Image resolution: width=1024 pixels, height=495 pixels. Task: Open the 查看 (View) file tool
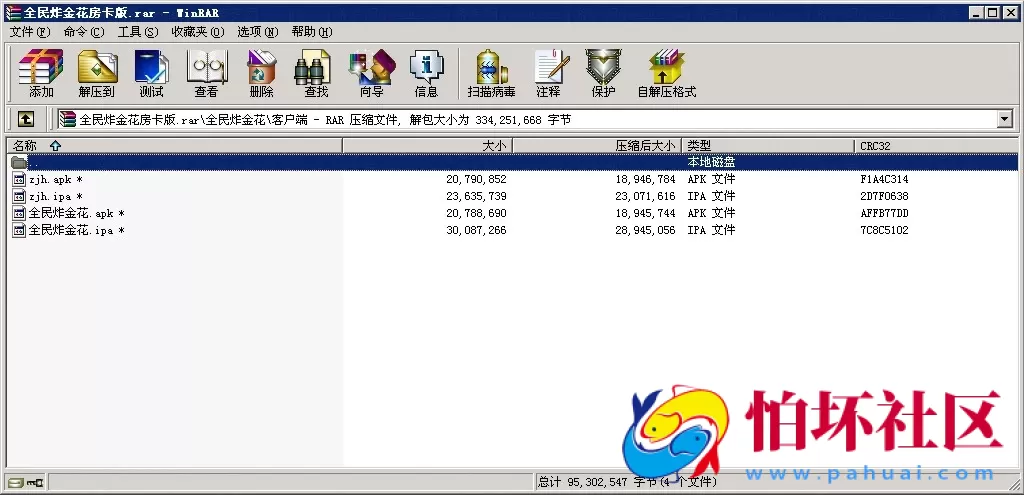(x=206, y=73)
